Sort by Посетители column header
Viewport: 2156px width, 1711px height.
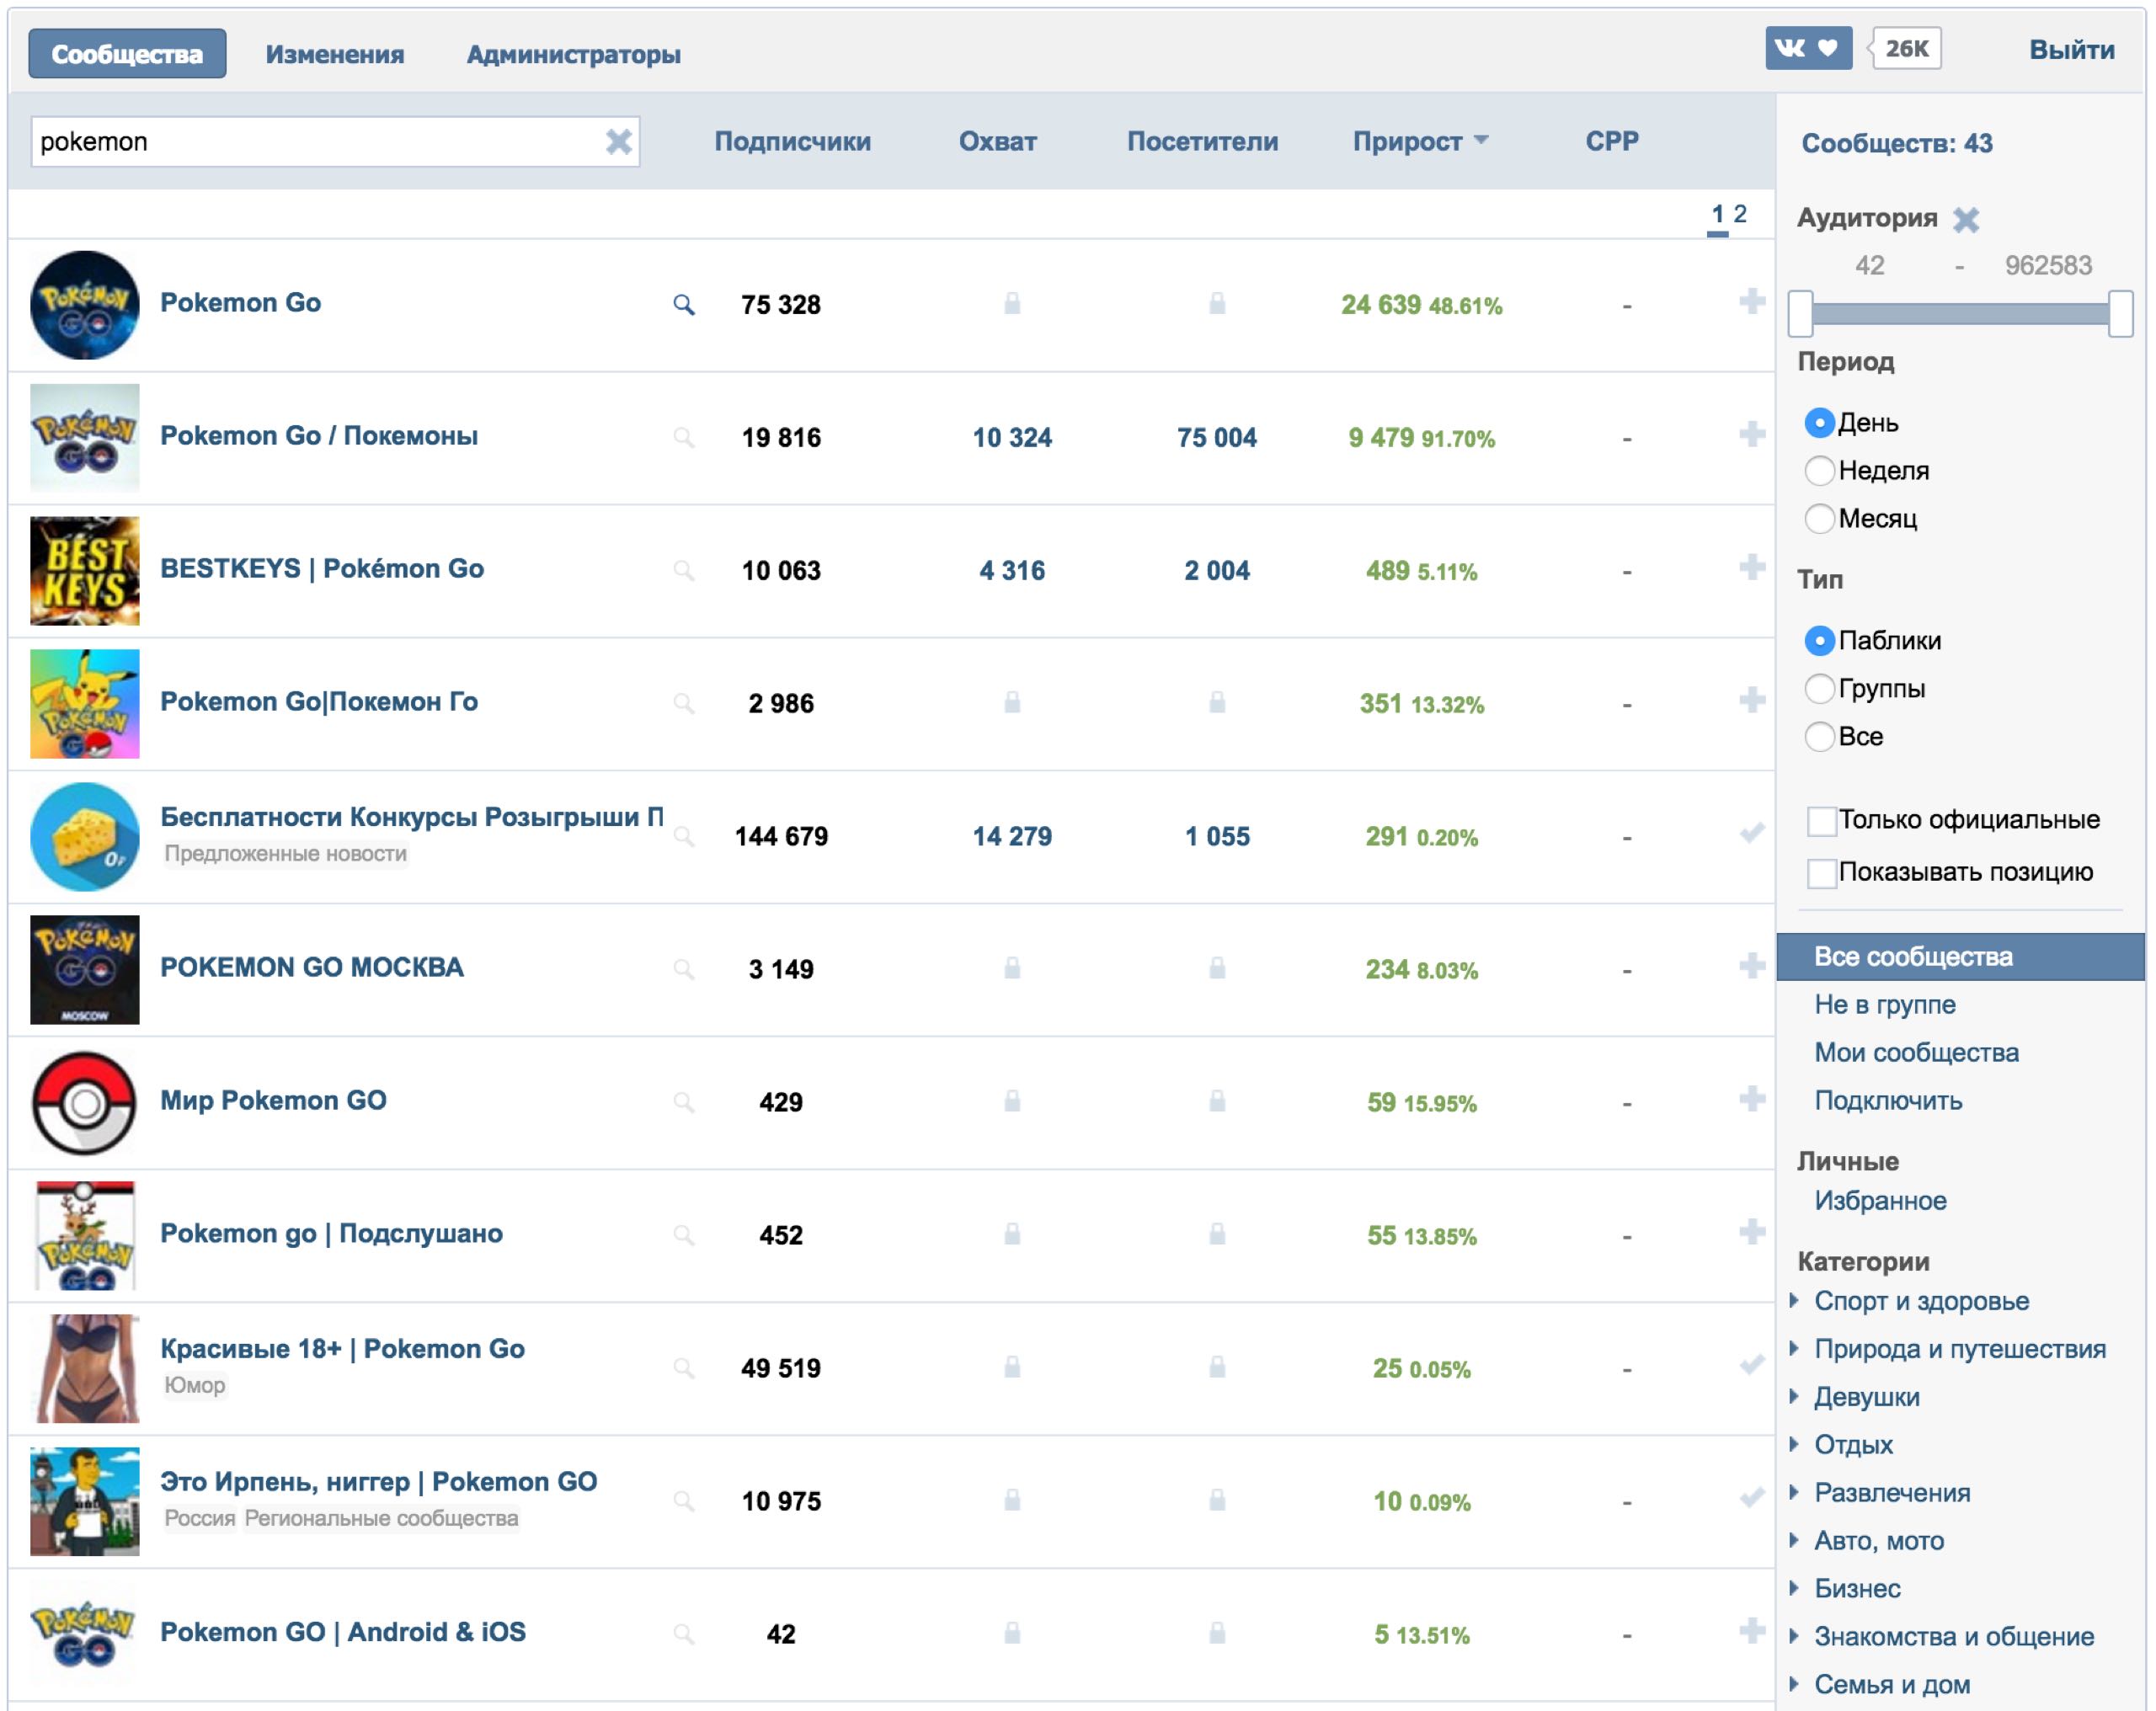(x=1202, y=141)
